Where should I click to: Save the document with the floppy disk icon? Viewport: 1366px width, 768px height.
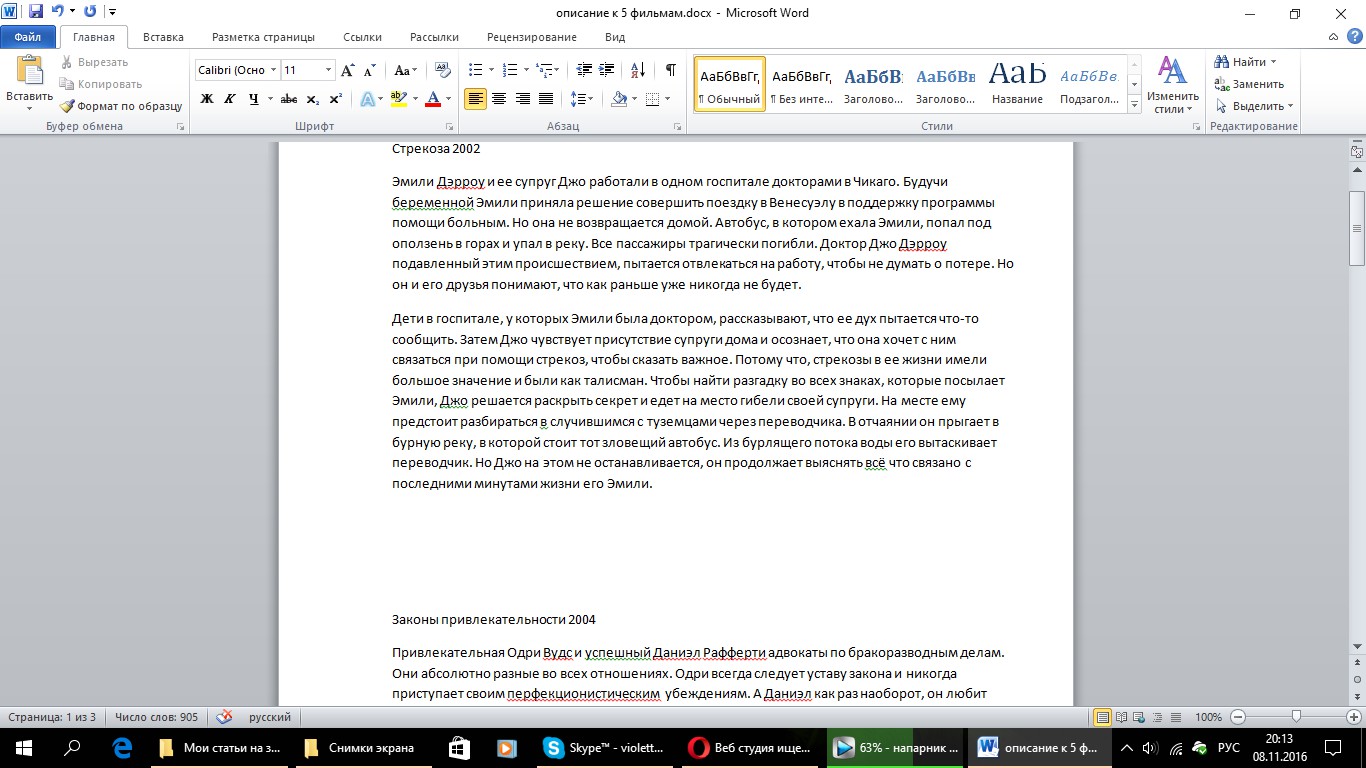(x=36, y=13)
